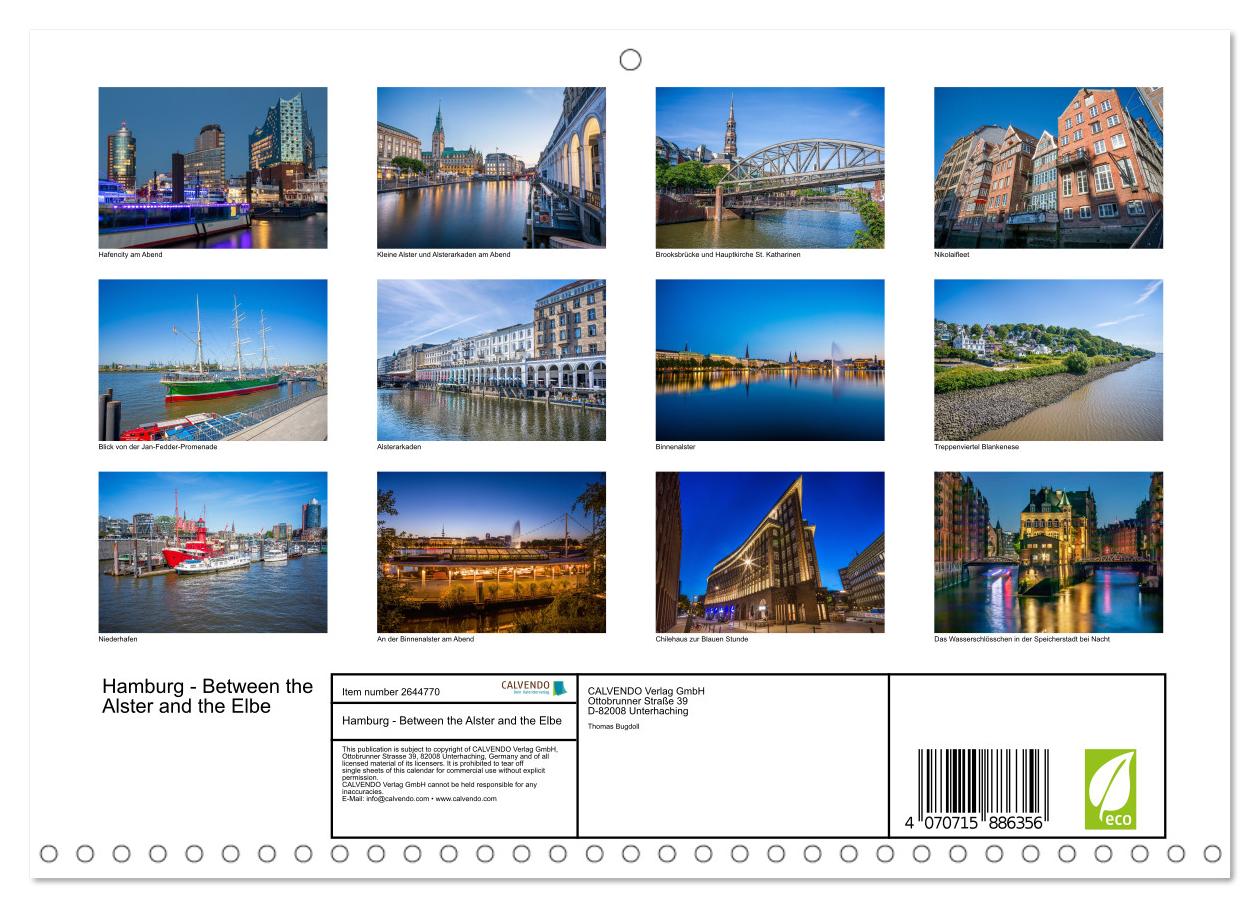This screenshot has height=908, width=1260.
Task: Click the caption 'Treppenviertel Blankenese'
Action: click(976, 447)
